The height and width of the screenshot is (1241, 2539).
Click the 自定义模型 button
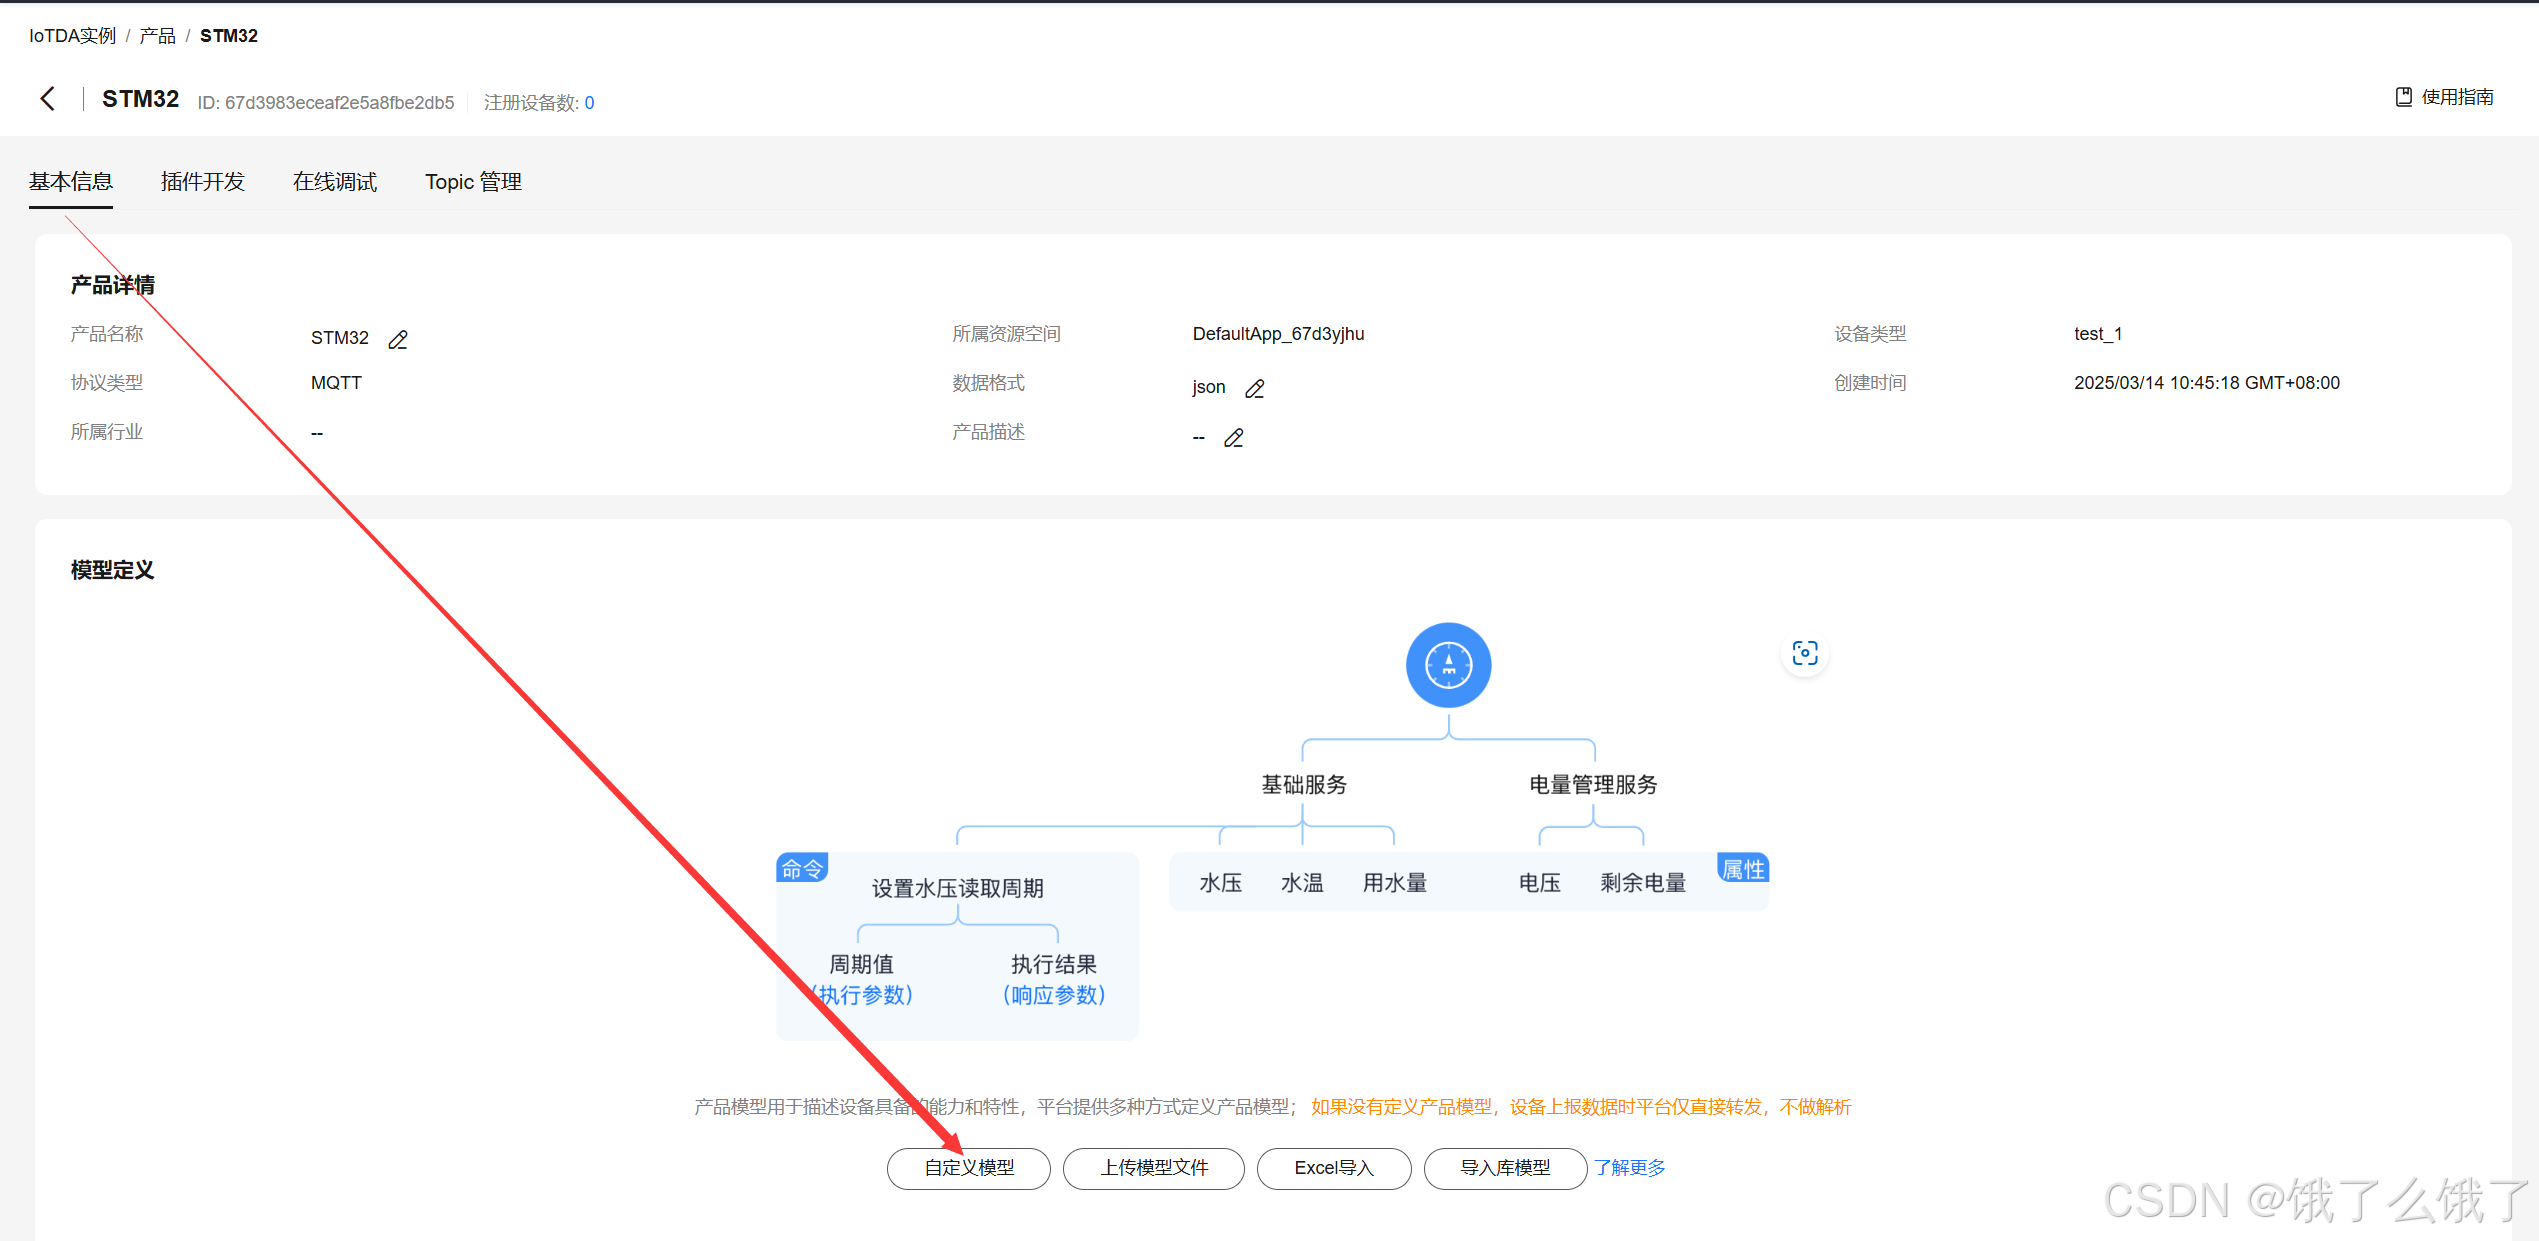(968, 1168)
